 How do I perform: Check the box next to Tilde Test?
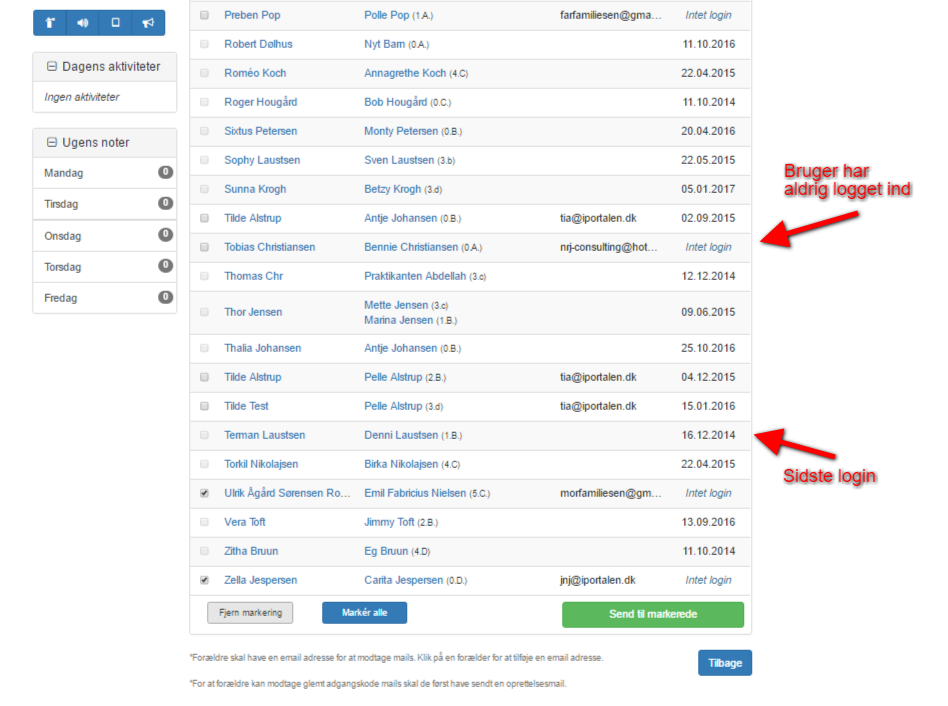coord(204,406)
